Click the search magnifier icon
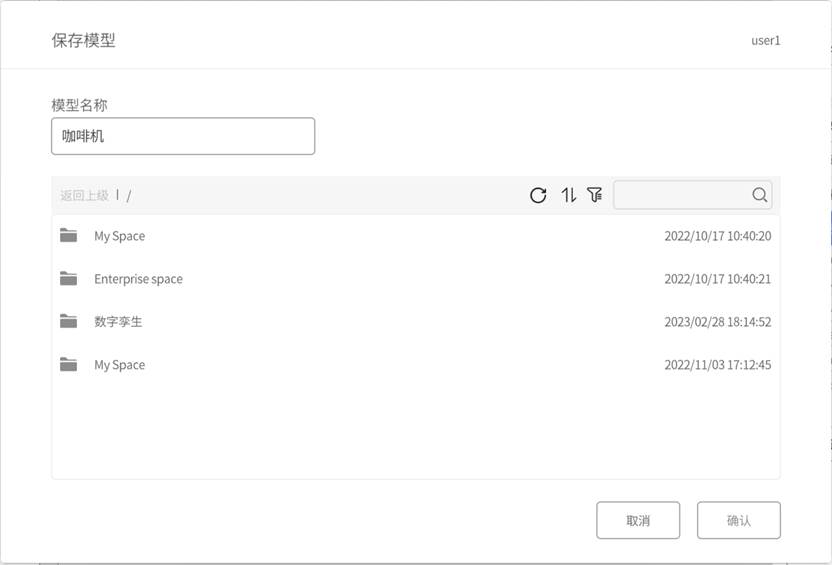 (759, 195)
